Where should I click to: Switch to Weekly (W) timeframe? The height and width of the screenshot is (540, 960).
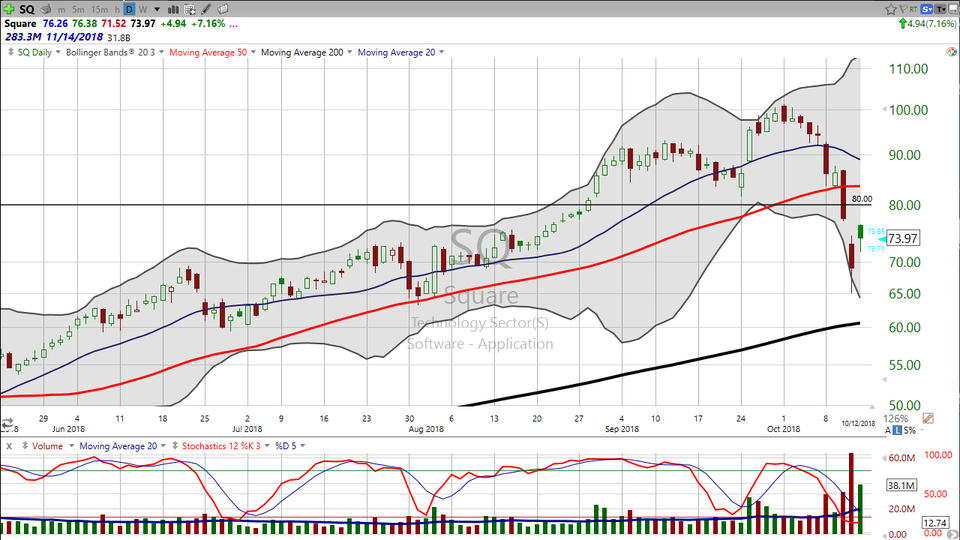pos(144,9)
